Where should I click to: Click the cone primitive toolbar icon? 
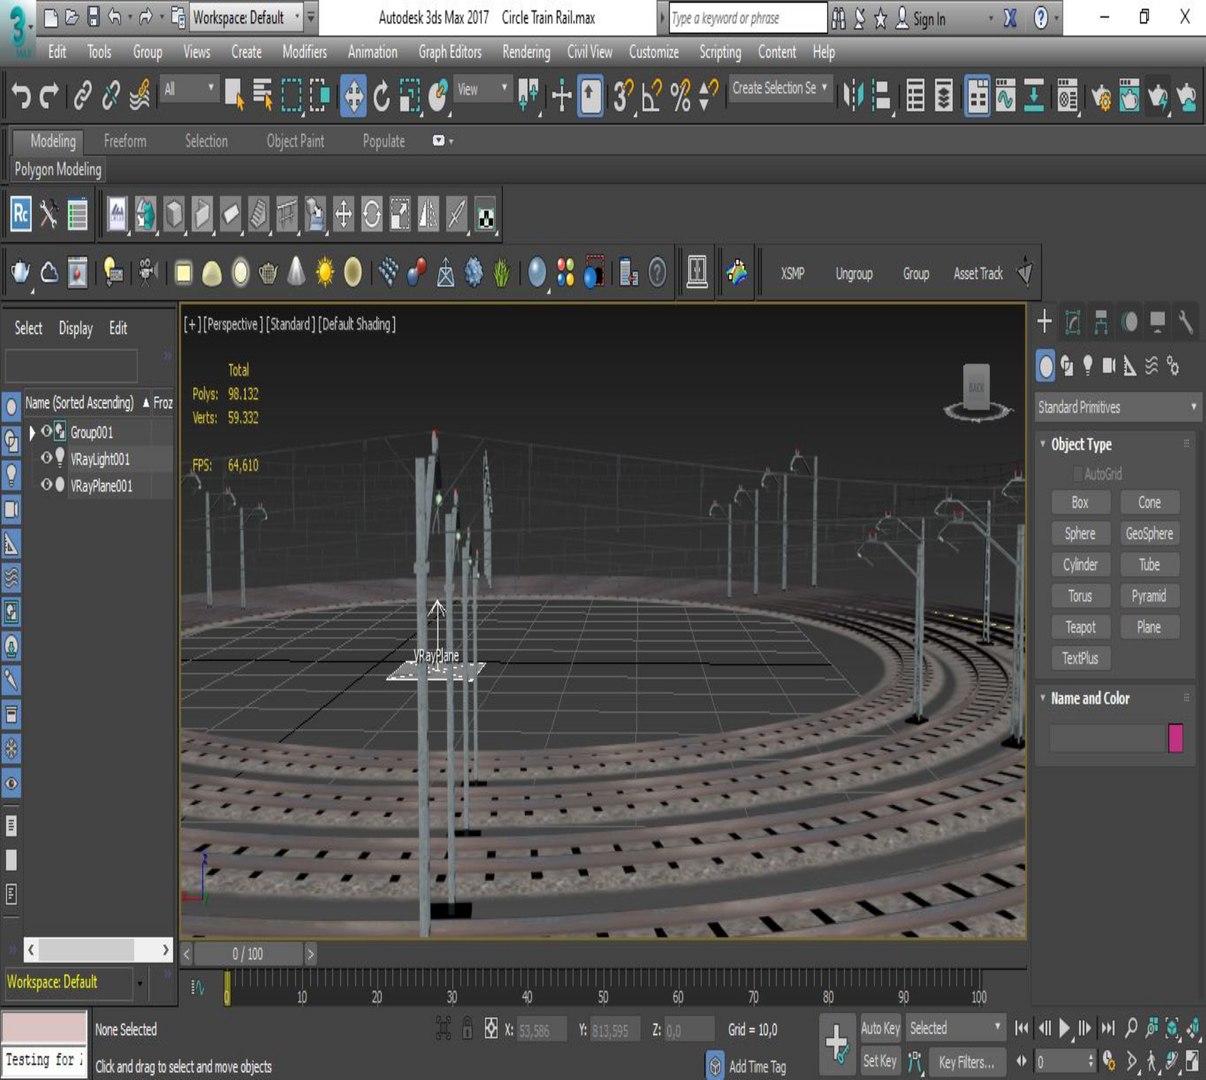(x=297, y=272)
